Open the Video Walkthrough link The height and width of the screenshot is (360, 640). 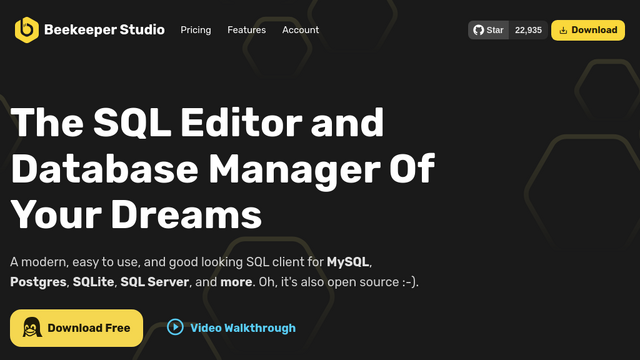point(231,327)
